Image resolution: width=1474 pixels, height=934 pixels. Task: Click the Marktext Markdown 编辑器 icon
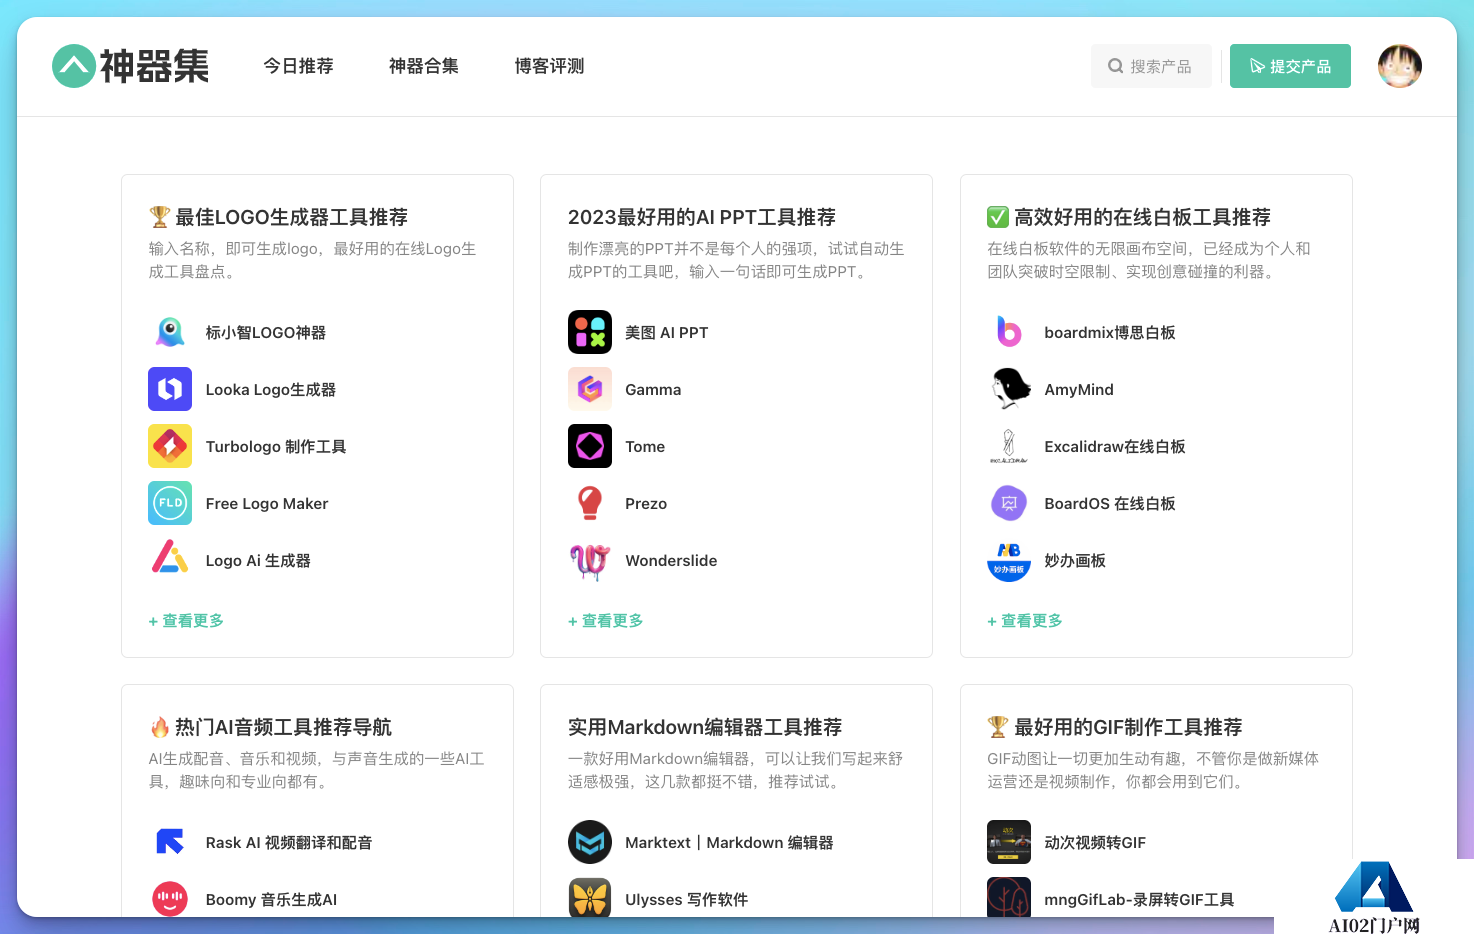(x=590, y=842)
